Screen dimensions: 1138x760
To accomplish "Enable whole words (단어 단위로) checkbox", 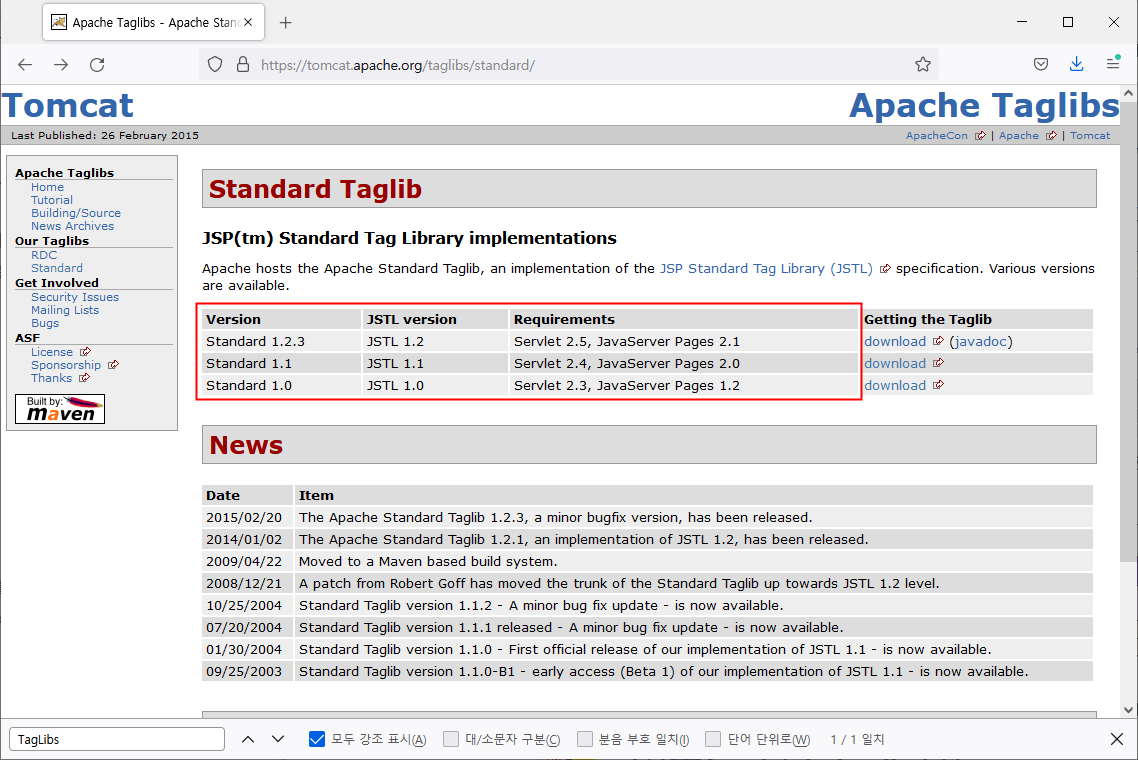I will (x=713, y=739).
